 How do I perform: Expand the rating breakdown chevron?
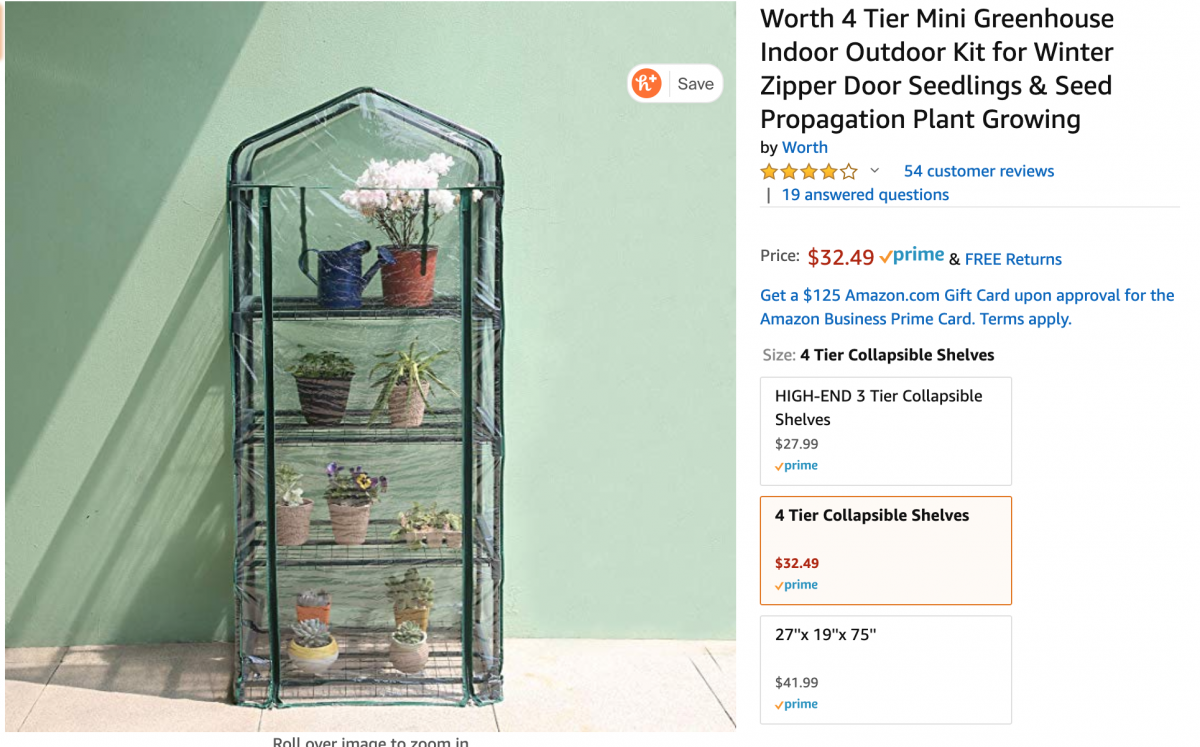coord(874,171)
